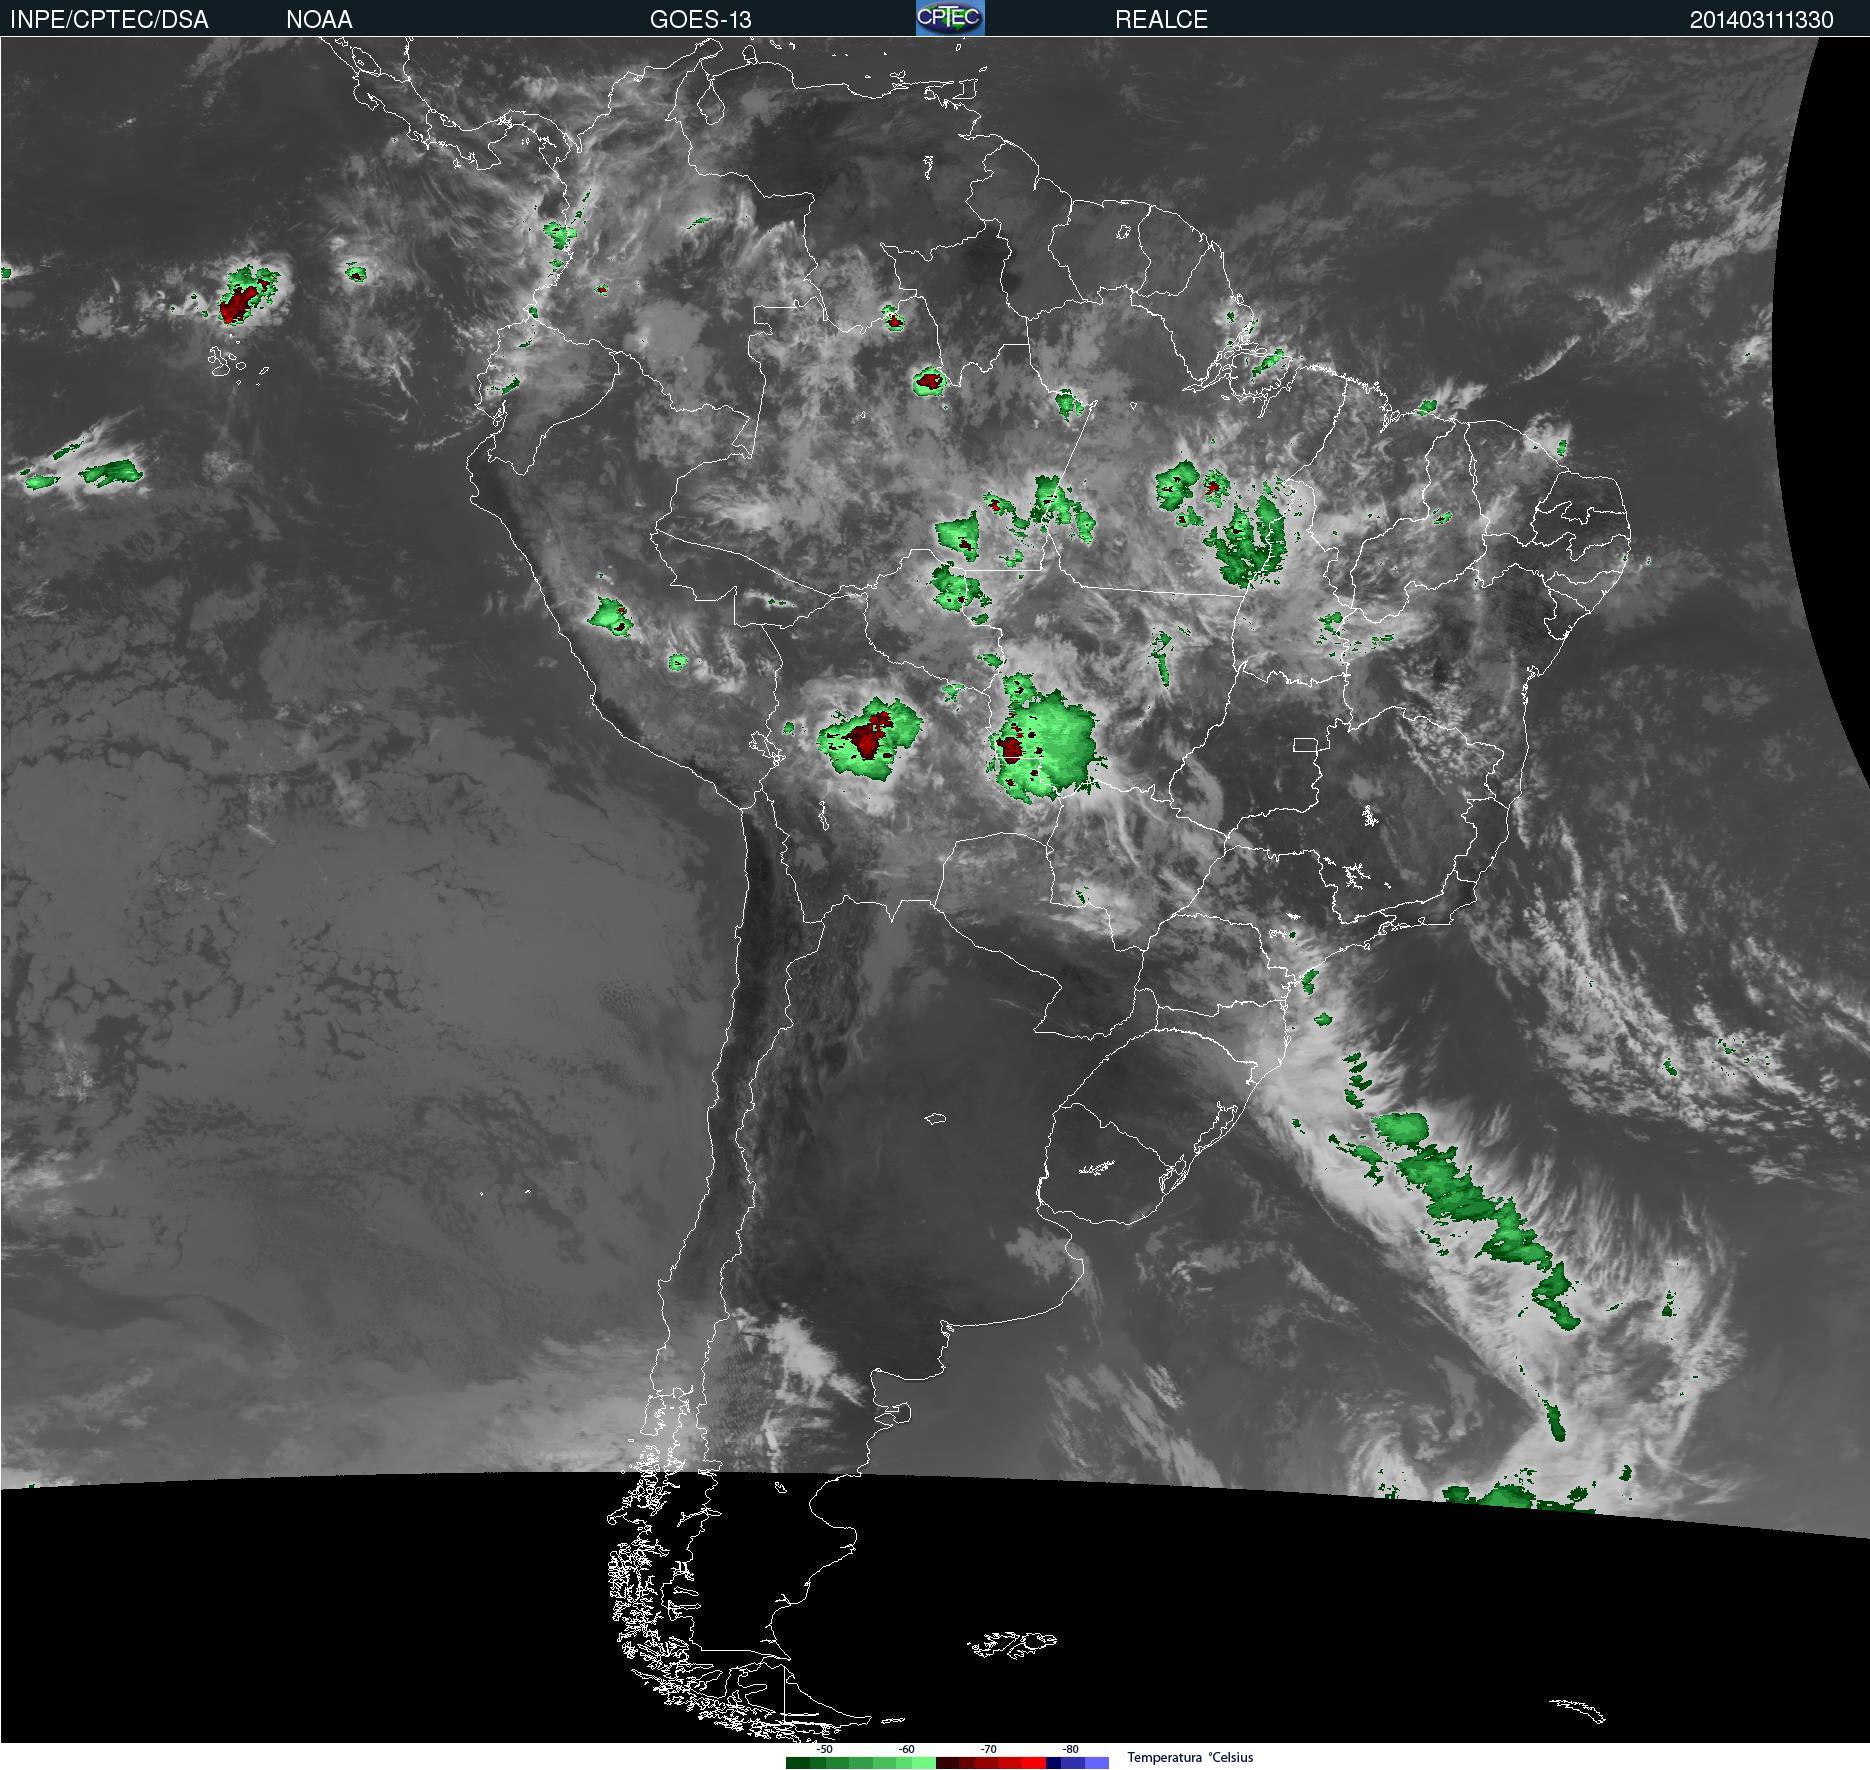Click the -80 temperature scale label
The image size is (1870, 1770).
pos(1070,1749)
